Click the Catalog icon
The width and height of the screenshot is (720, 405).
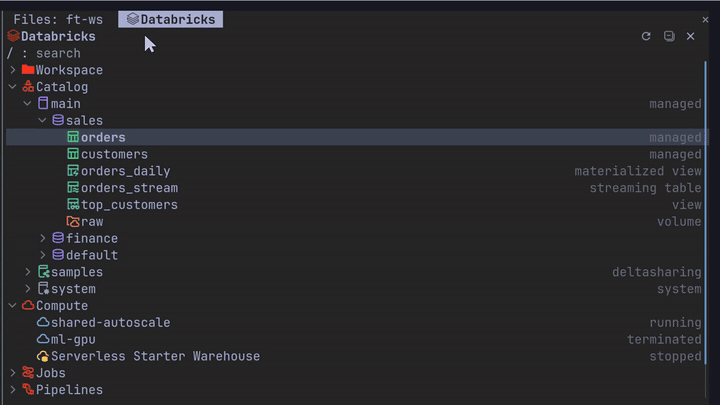point(28,86)
